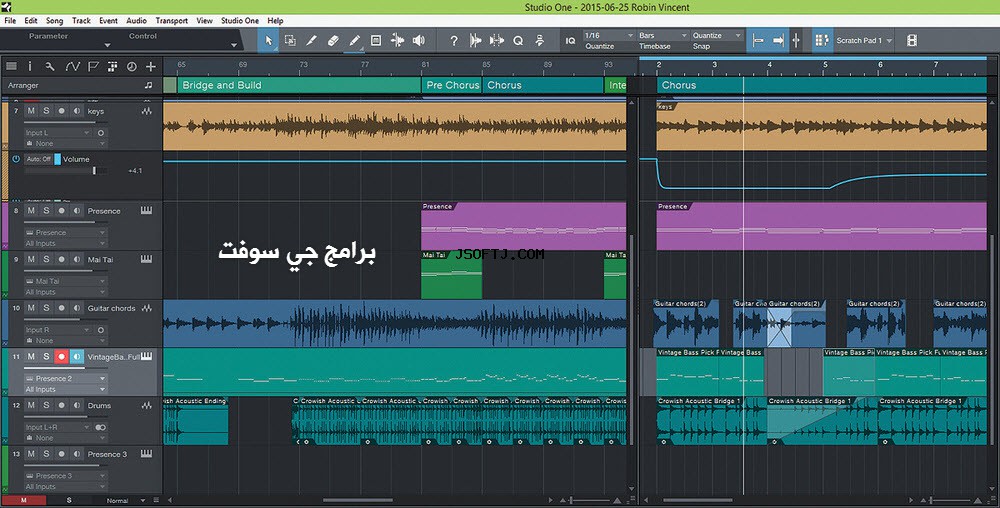Click the keys automation color swatch

[x=57, y=159]
